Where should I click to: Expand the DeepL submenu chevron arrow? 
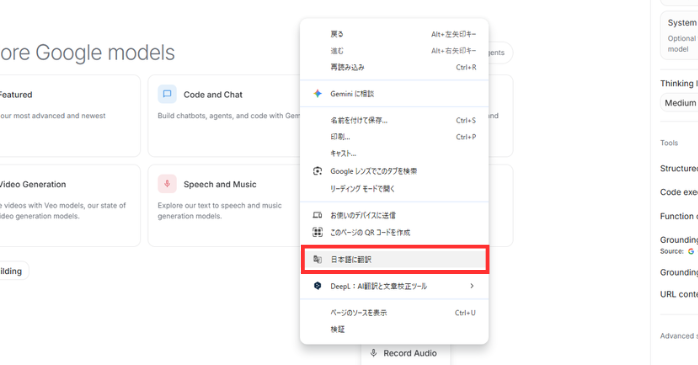click(472, 286)
